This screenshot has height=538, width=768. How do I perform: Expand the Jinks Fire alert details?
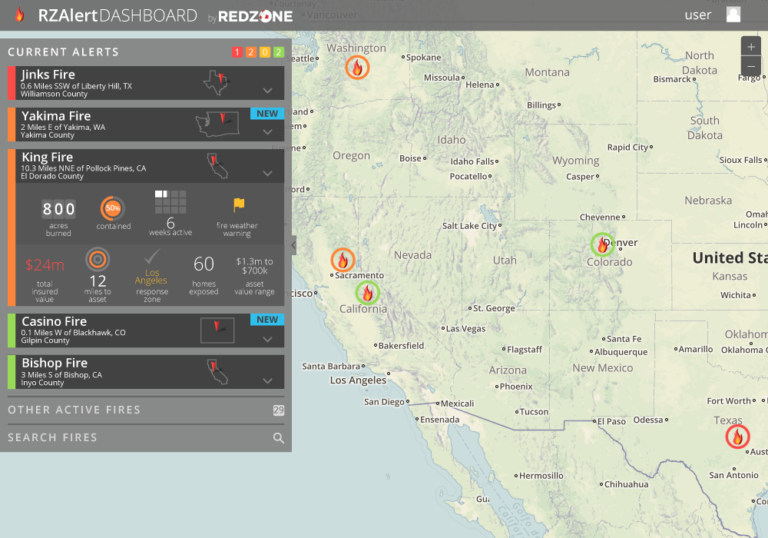click(267, 90)
